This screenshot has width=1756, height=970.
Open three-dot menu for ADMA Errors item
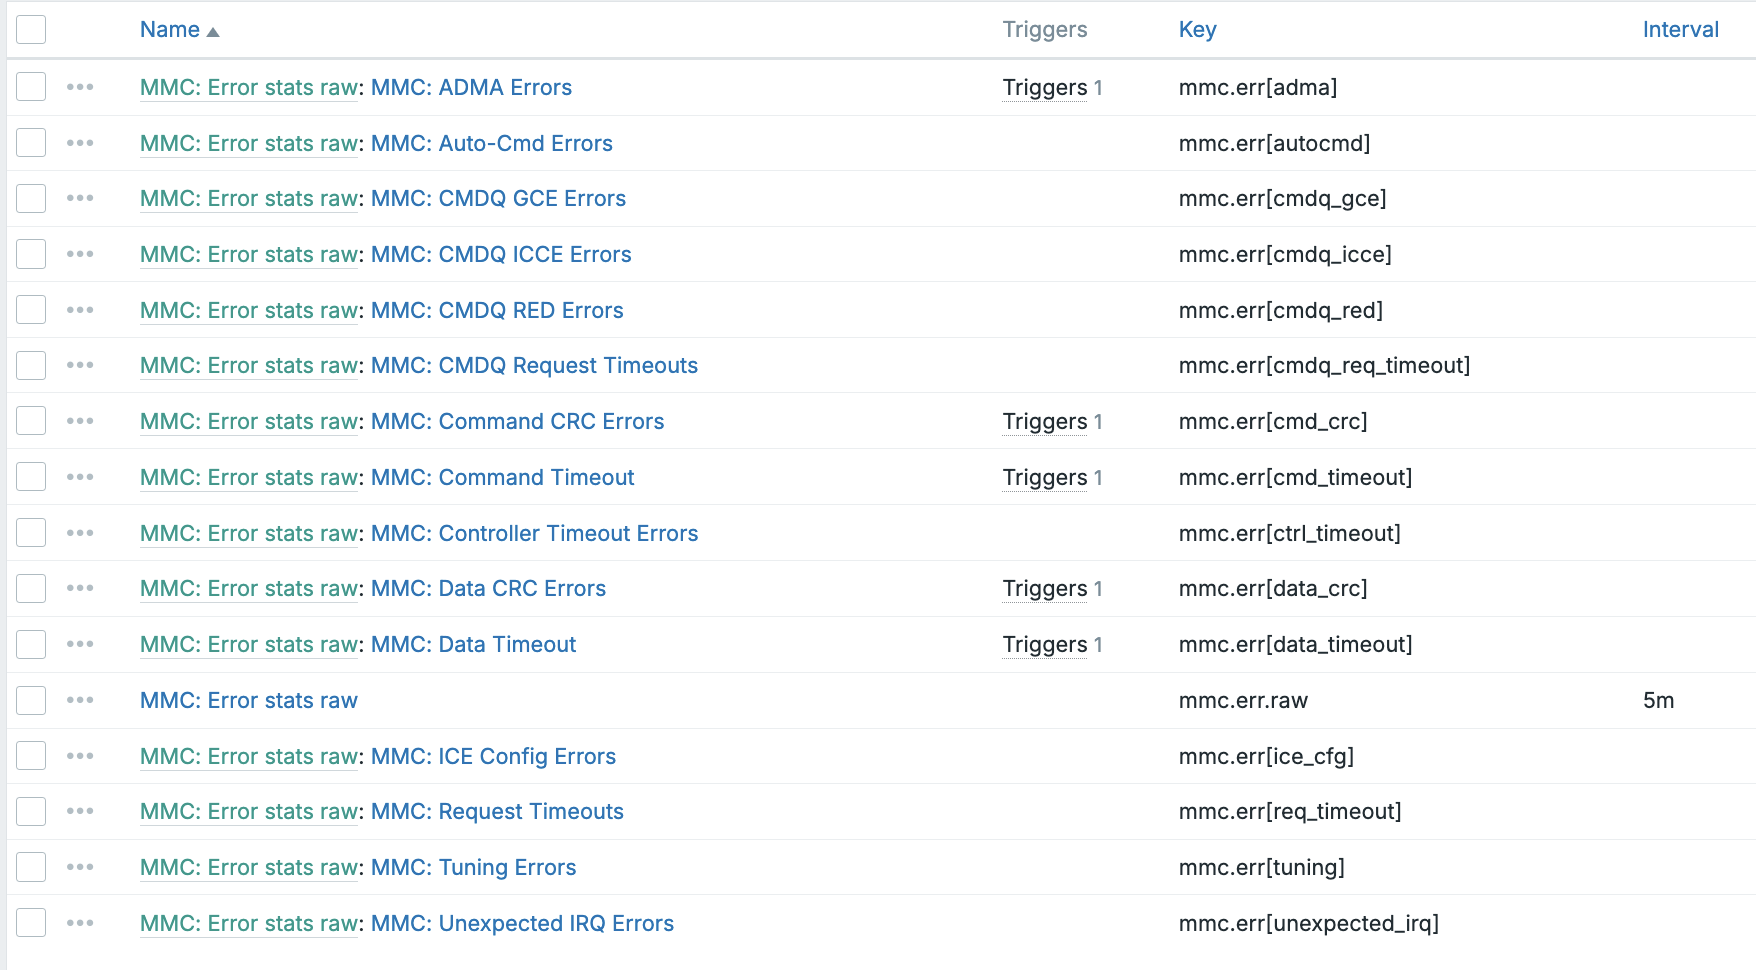pos(80,87)
